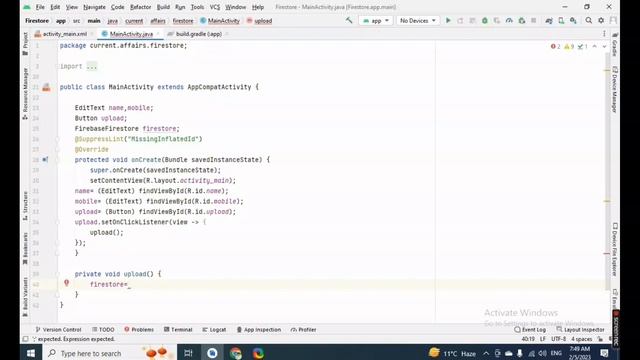
Task: Open IDE settings gear icon
Action: tap(601, 20)
